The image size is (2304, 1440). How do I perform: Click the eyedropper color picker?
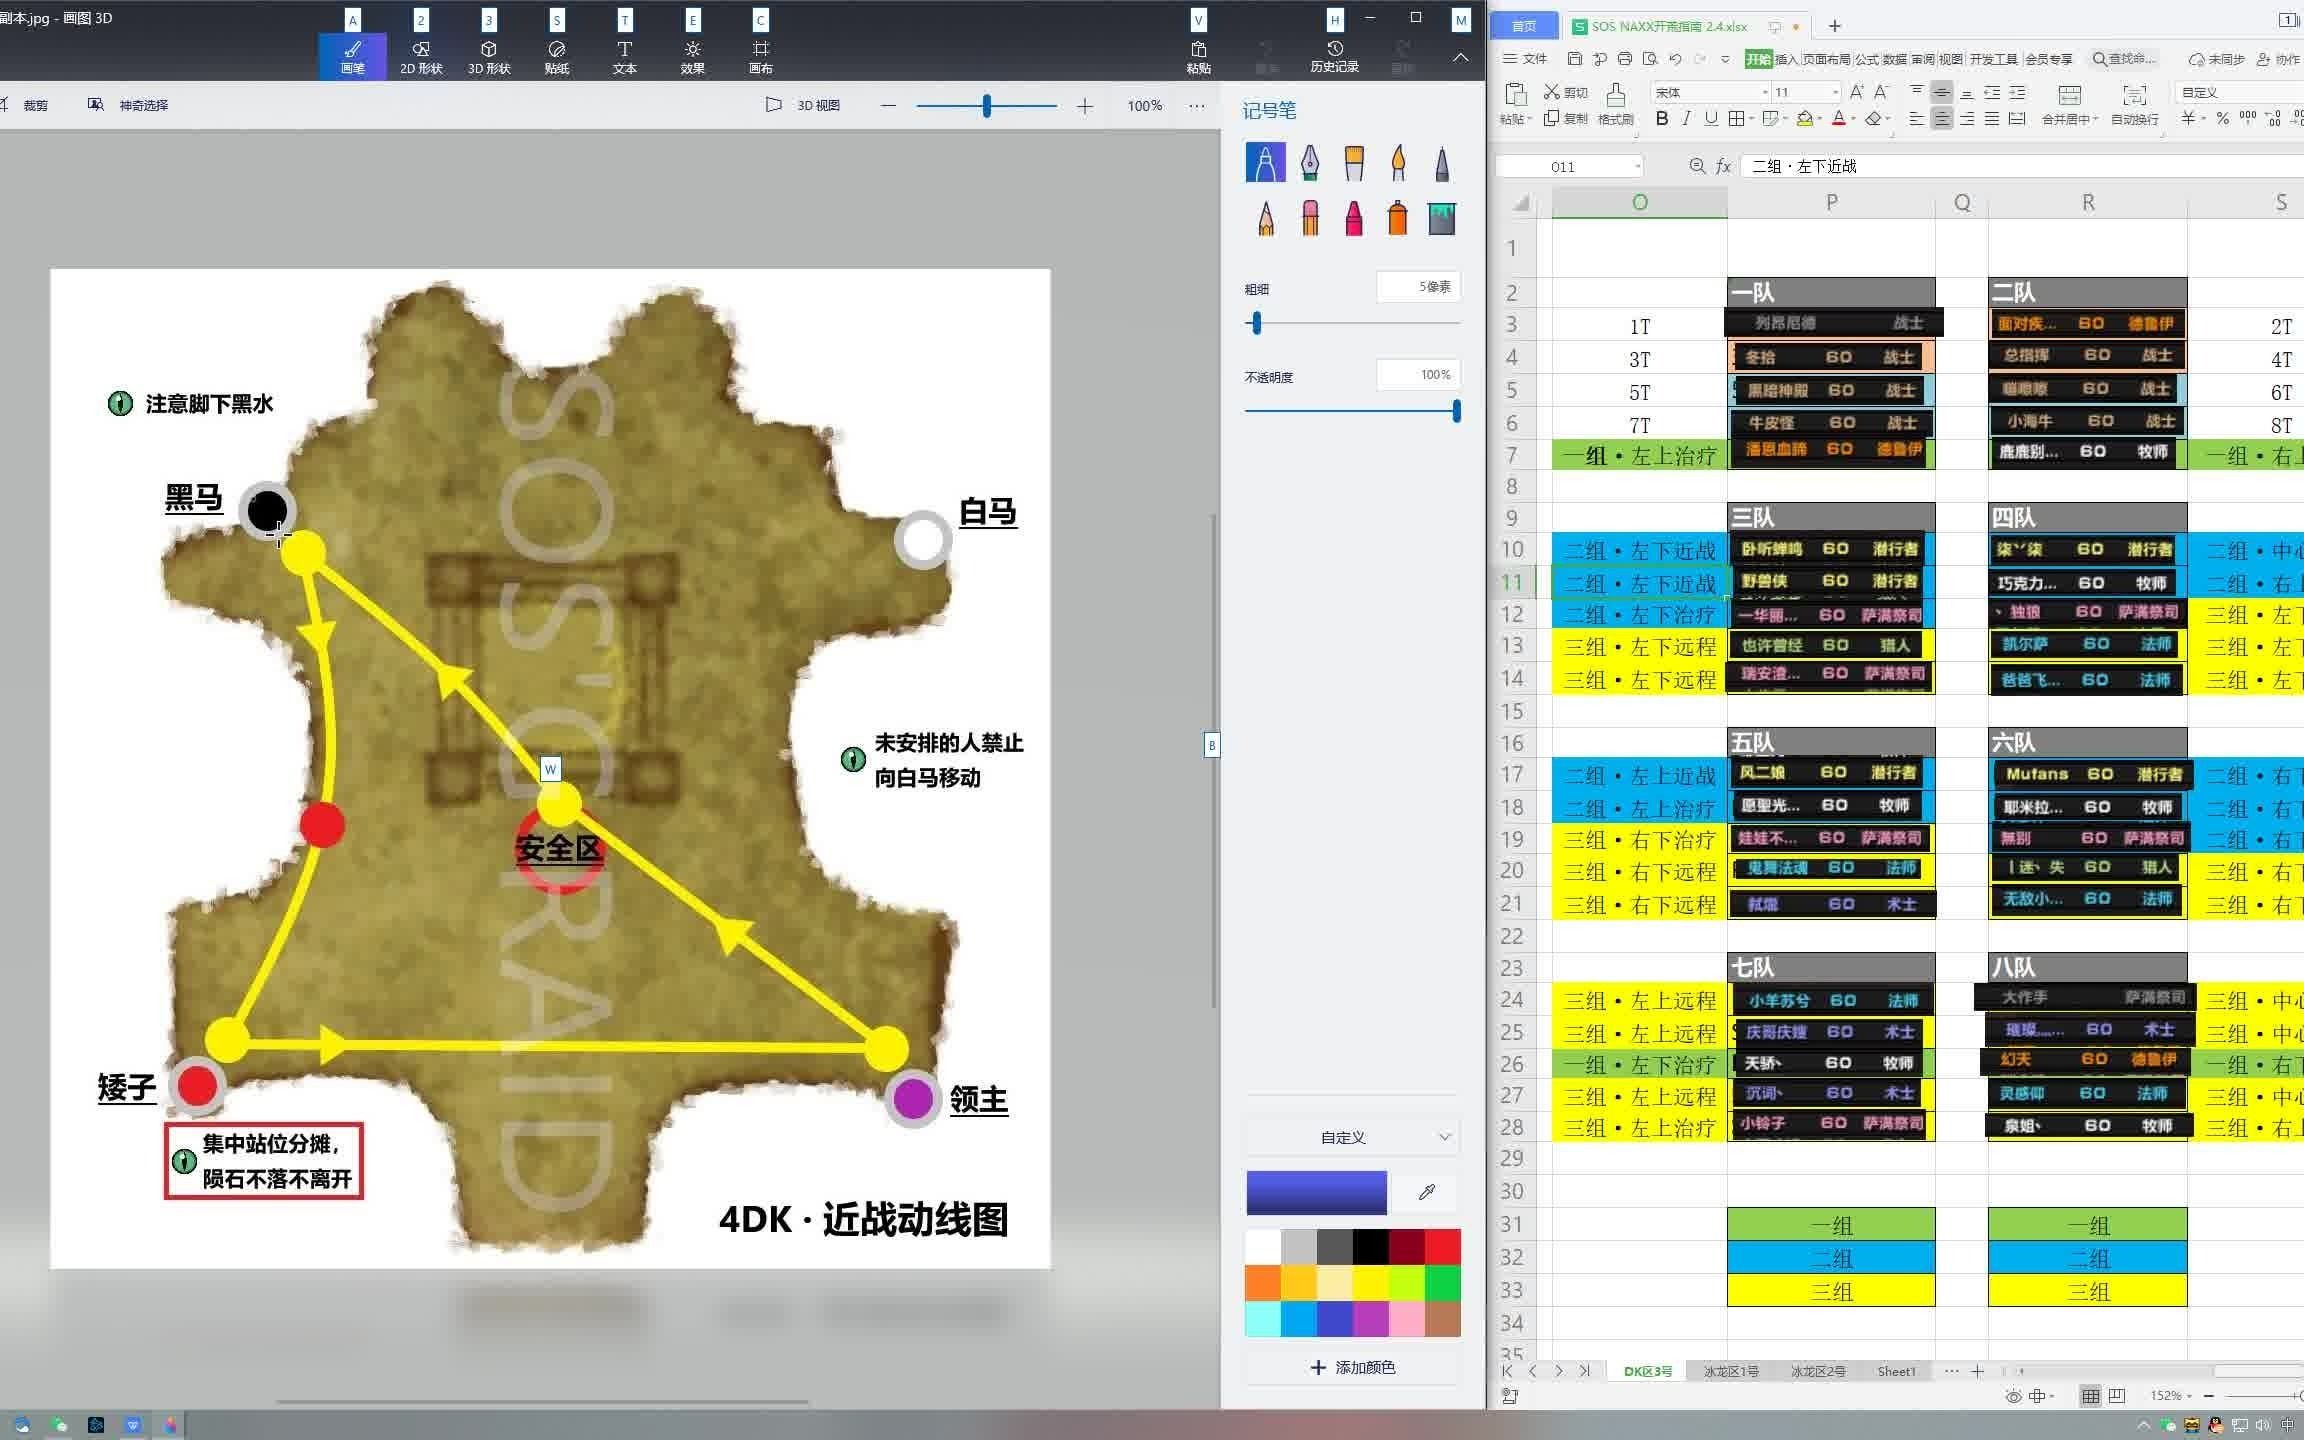pyautogui.click(x=1427, y=1192)
